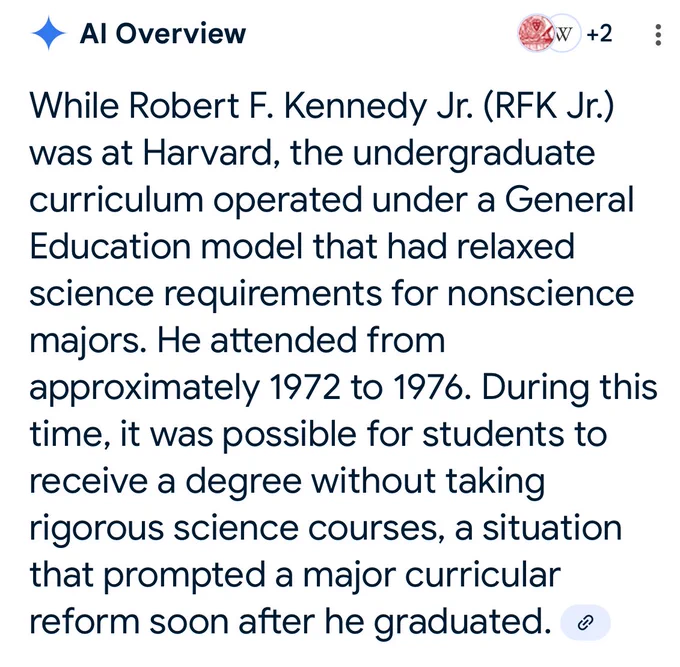680x667 pixels.
Task: Click the word 'undergraduate' in the text
Action: click(474, 154)
